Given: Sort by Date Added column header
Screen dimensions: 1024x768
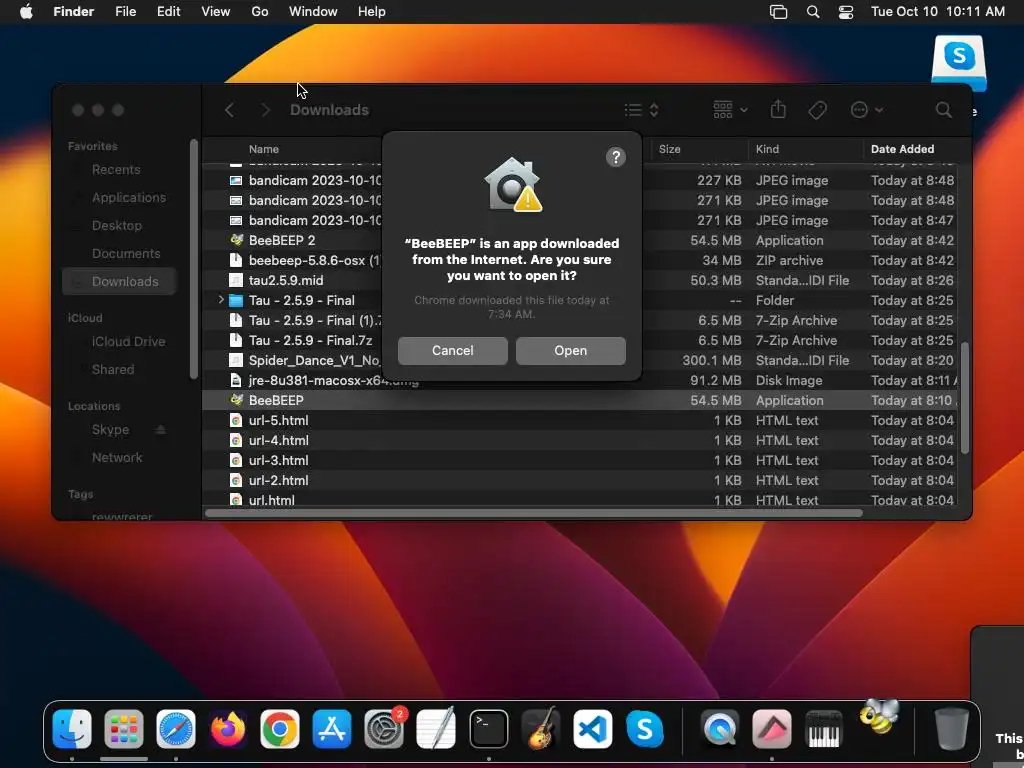Looking at the screenshot, I should point(903,149).
